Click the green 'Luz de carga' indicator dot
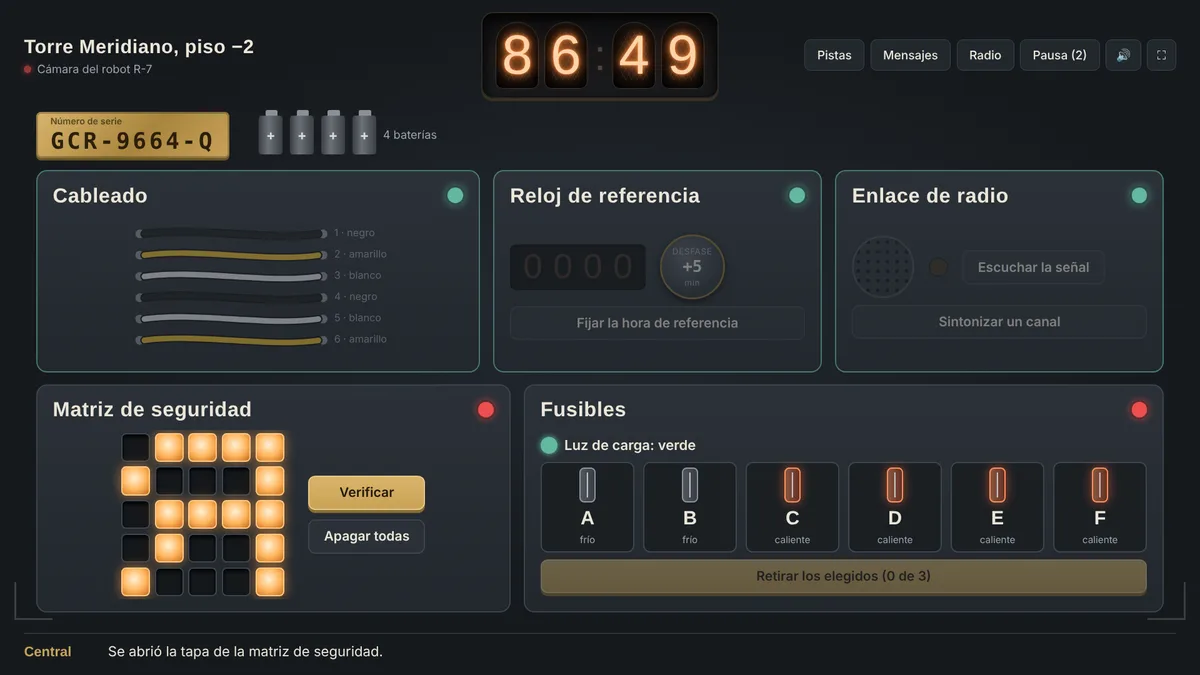Viewport: 1200px width, 675px height. click(549, 445)
